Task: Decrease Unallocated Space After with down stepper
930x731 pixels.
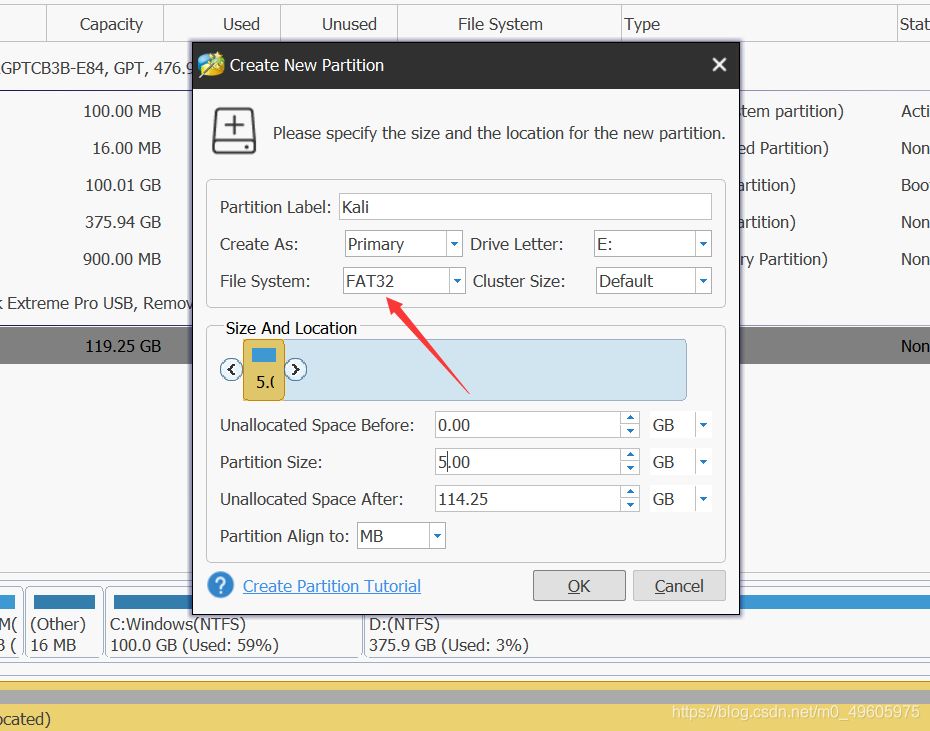Action: coord(630,506)
